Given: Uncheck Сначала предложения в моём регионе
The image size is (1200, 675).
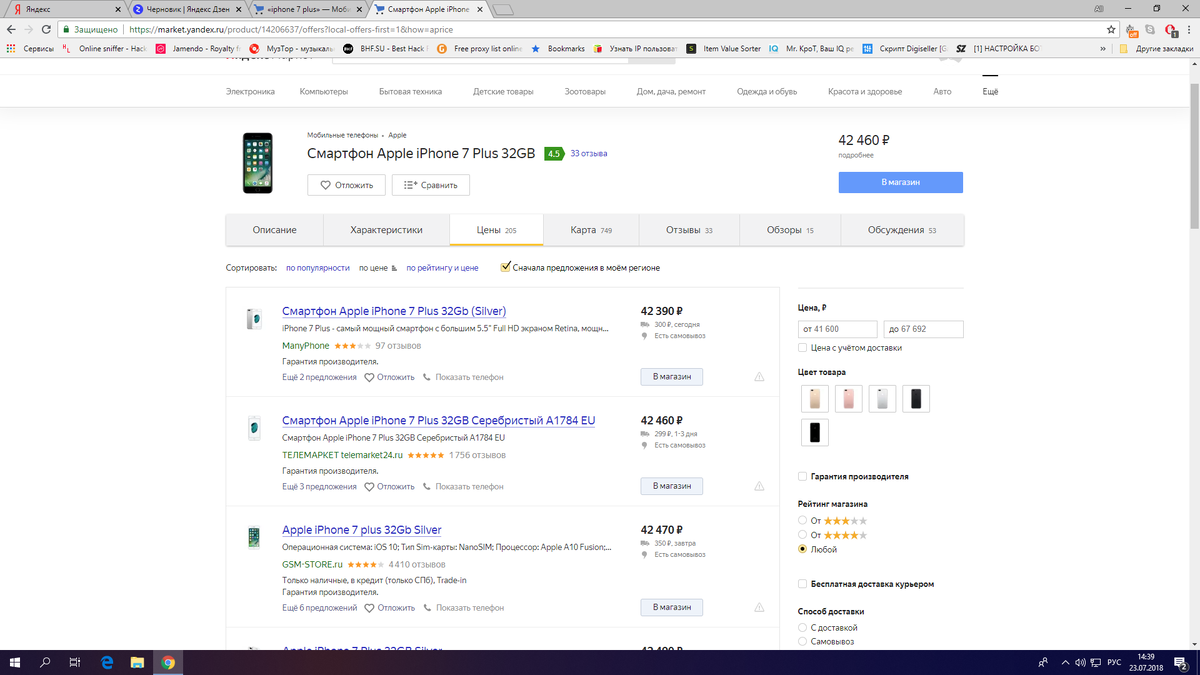Looking at the screenshot, I should coord(505,267).
